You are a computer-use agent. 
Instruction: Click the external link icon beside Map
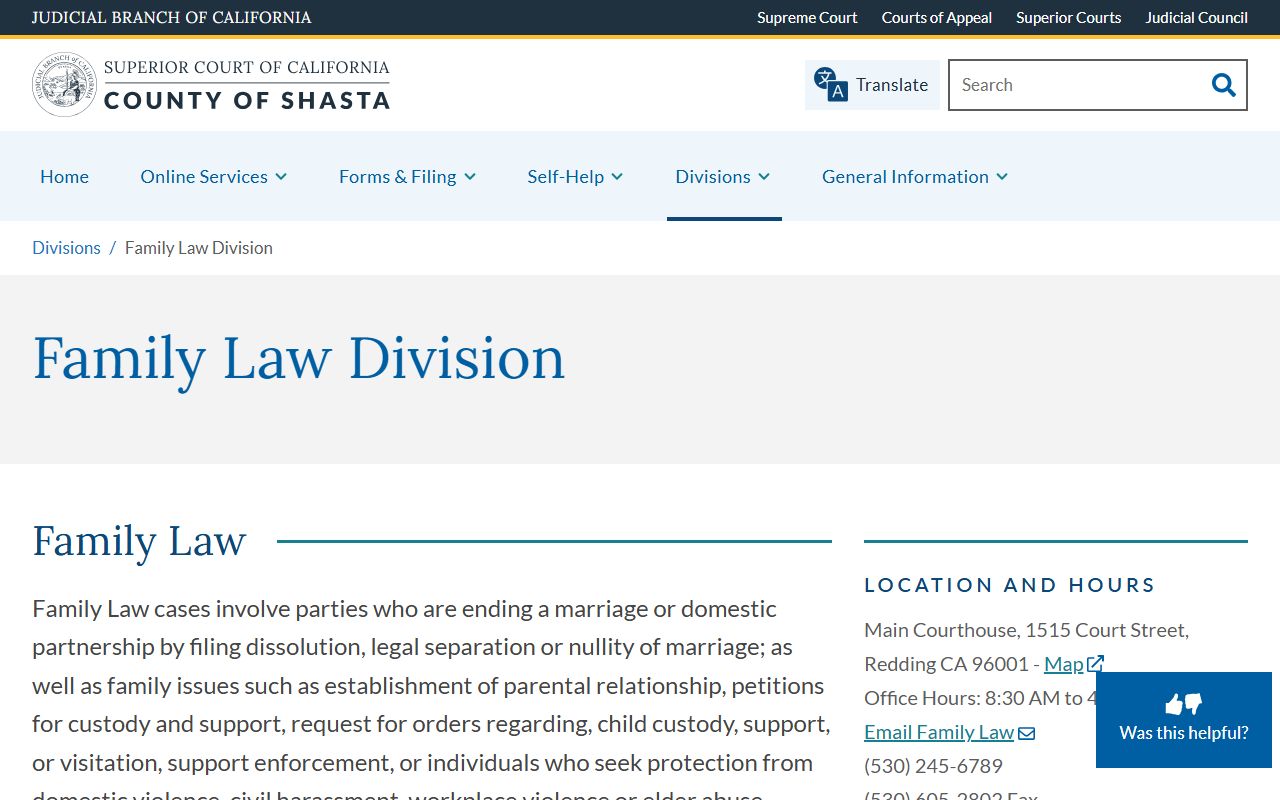pos(1096,664)
